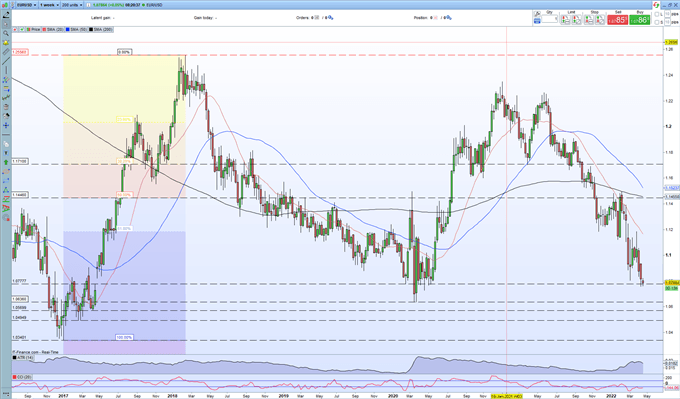Click the blue SMA (50) color swatch
The image size is (680, 399).
click(x=68, y=29)
